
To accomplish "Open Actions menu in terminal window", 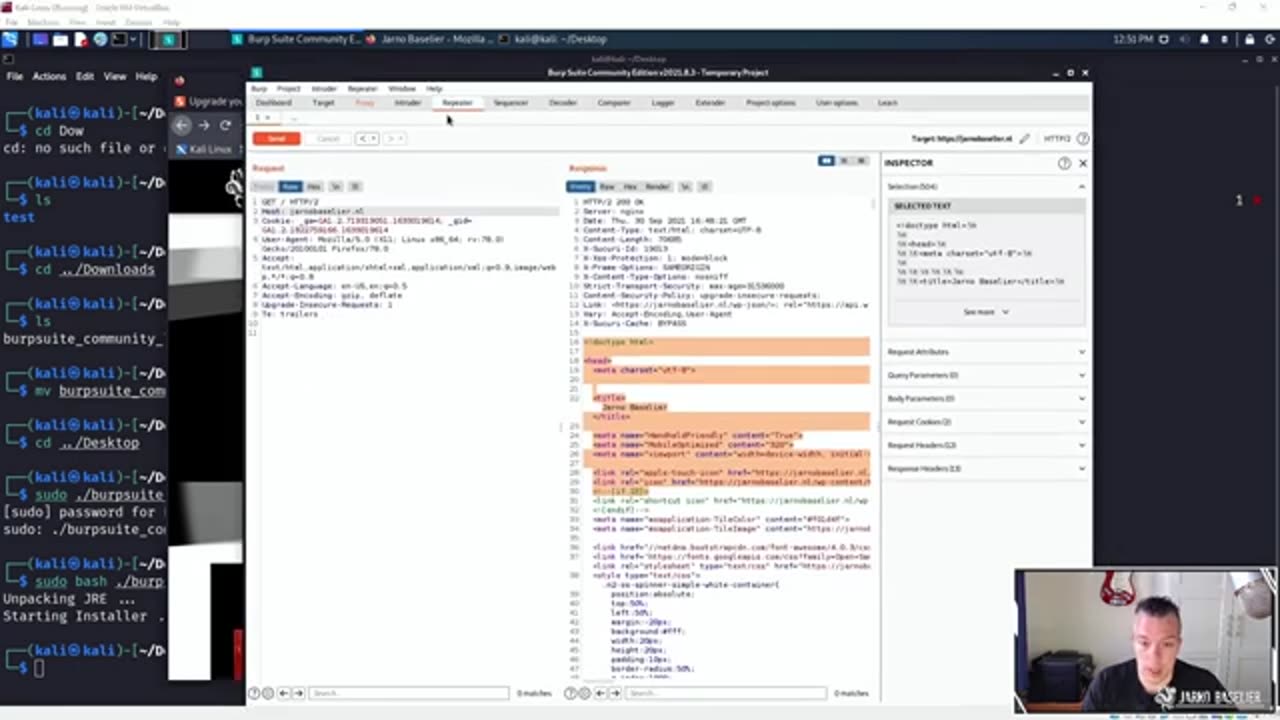I will 49,76.
